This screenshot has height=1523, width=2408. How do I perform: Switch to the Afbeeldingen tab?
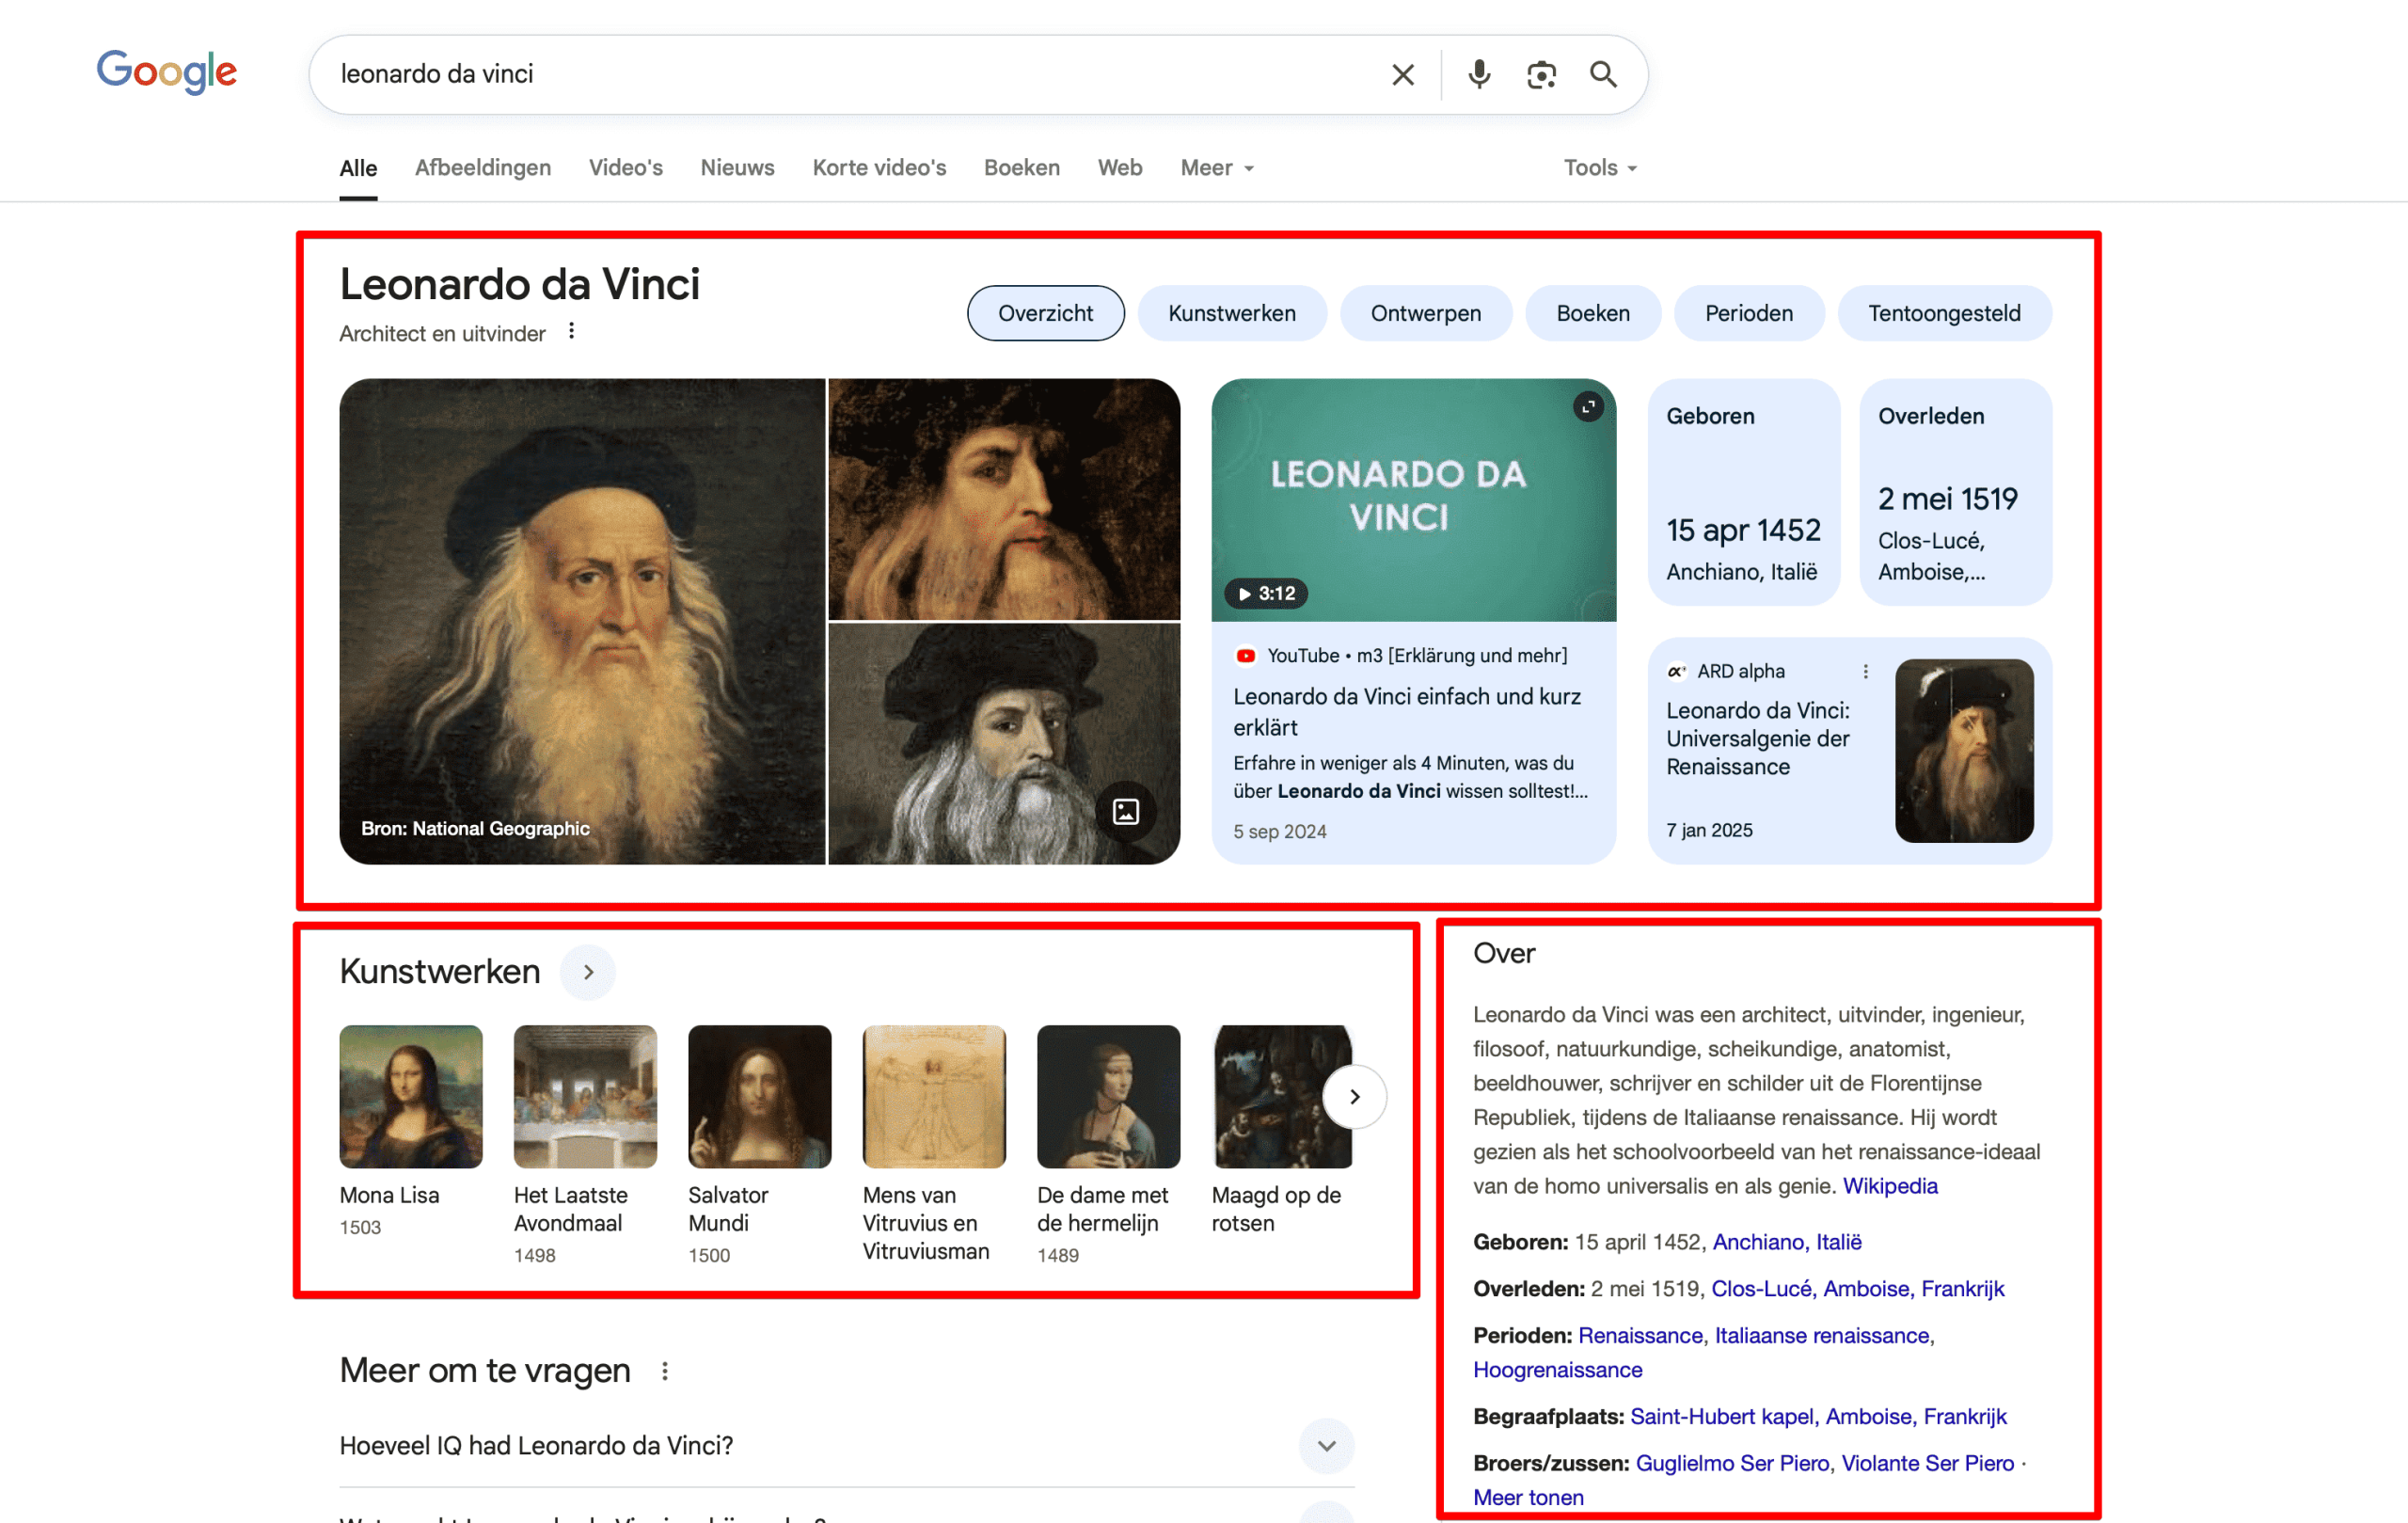(x=483, y=168)
